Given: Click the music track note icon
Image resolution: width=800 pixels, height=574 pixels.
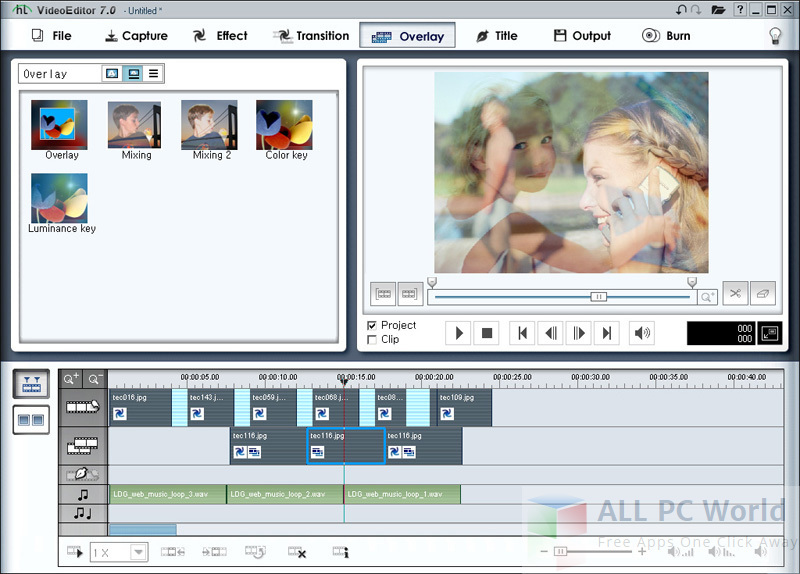Looking at the screenshot, I should coord(83,495).
